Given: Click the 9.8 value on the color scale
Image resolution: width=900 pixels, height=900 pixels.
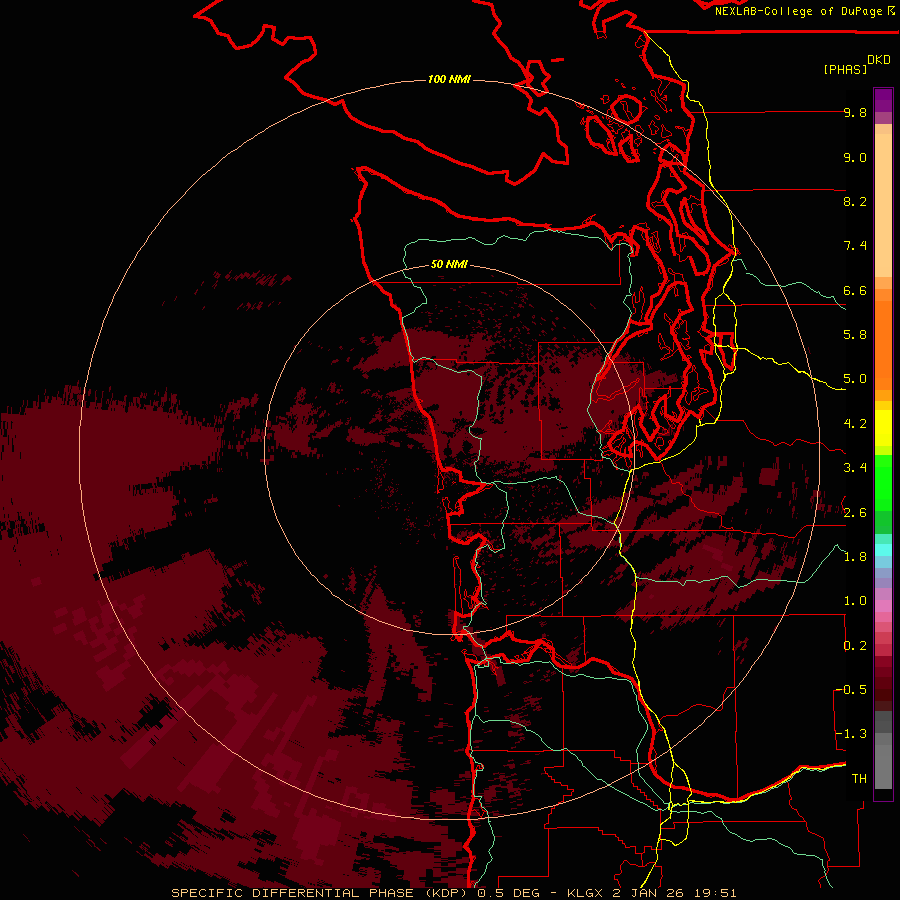Looking at the screenshot, I should [855, 112].
